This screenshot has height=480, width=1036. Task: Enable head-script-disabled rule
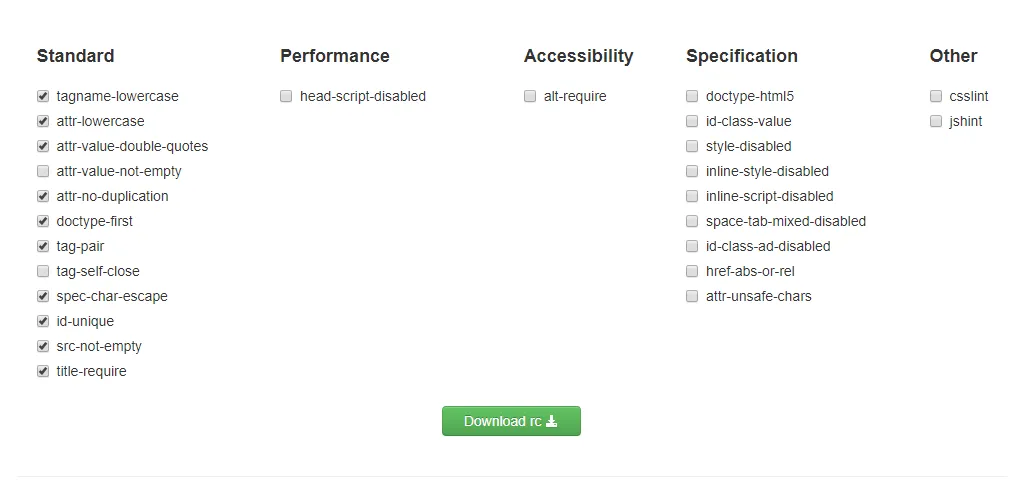(286, 97)
